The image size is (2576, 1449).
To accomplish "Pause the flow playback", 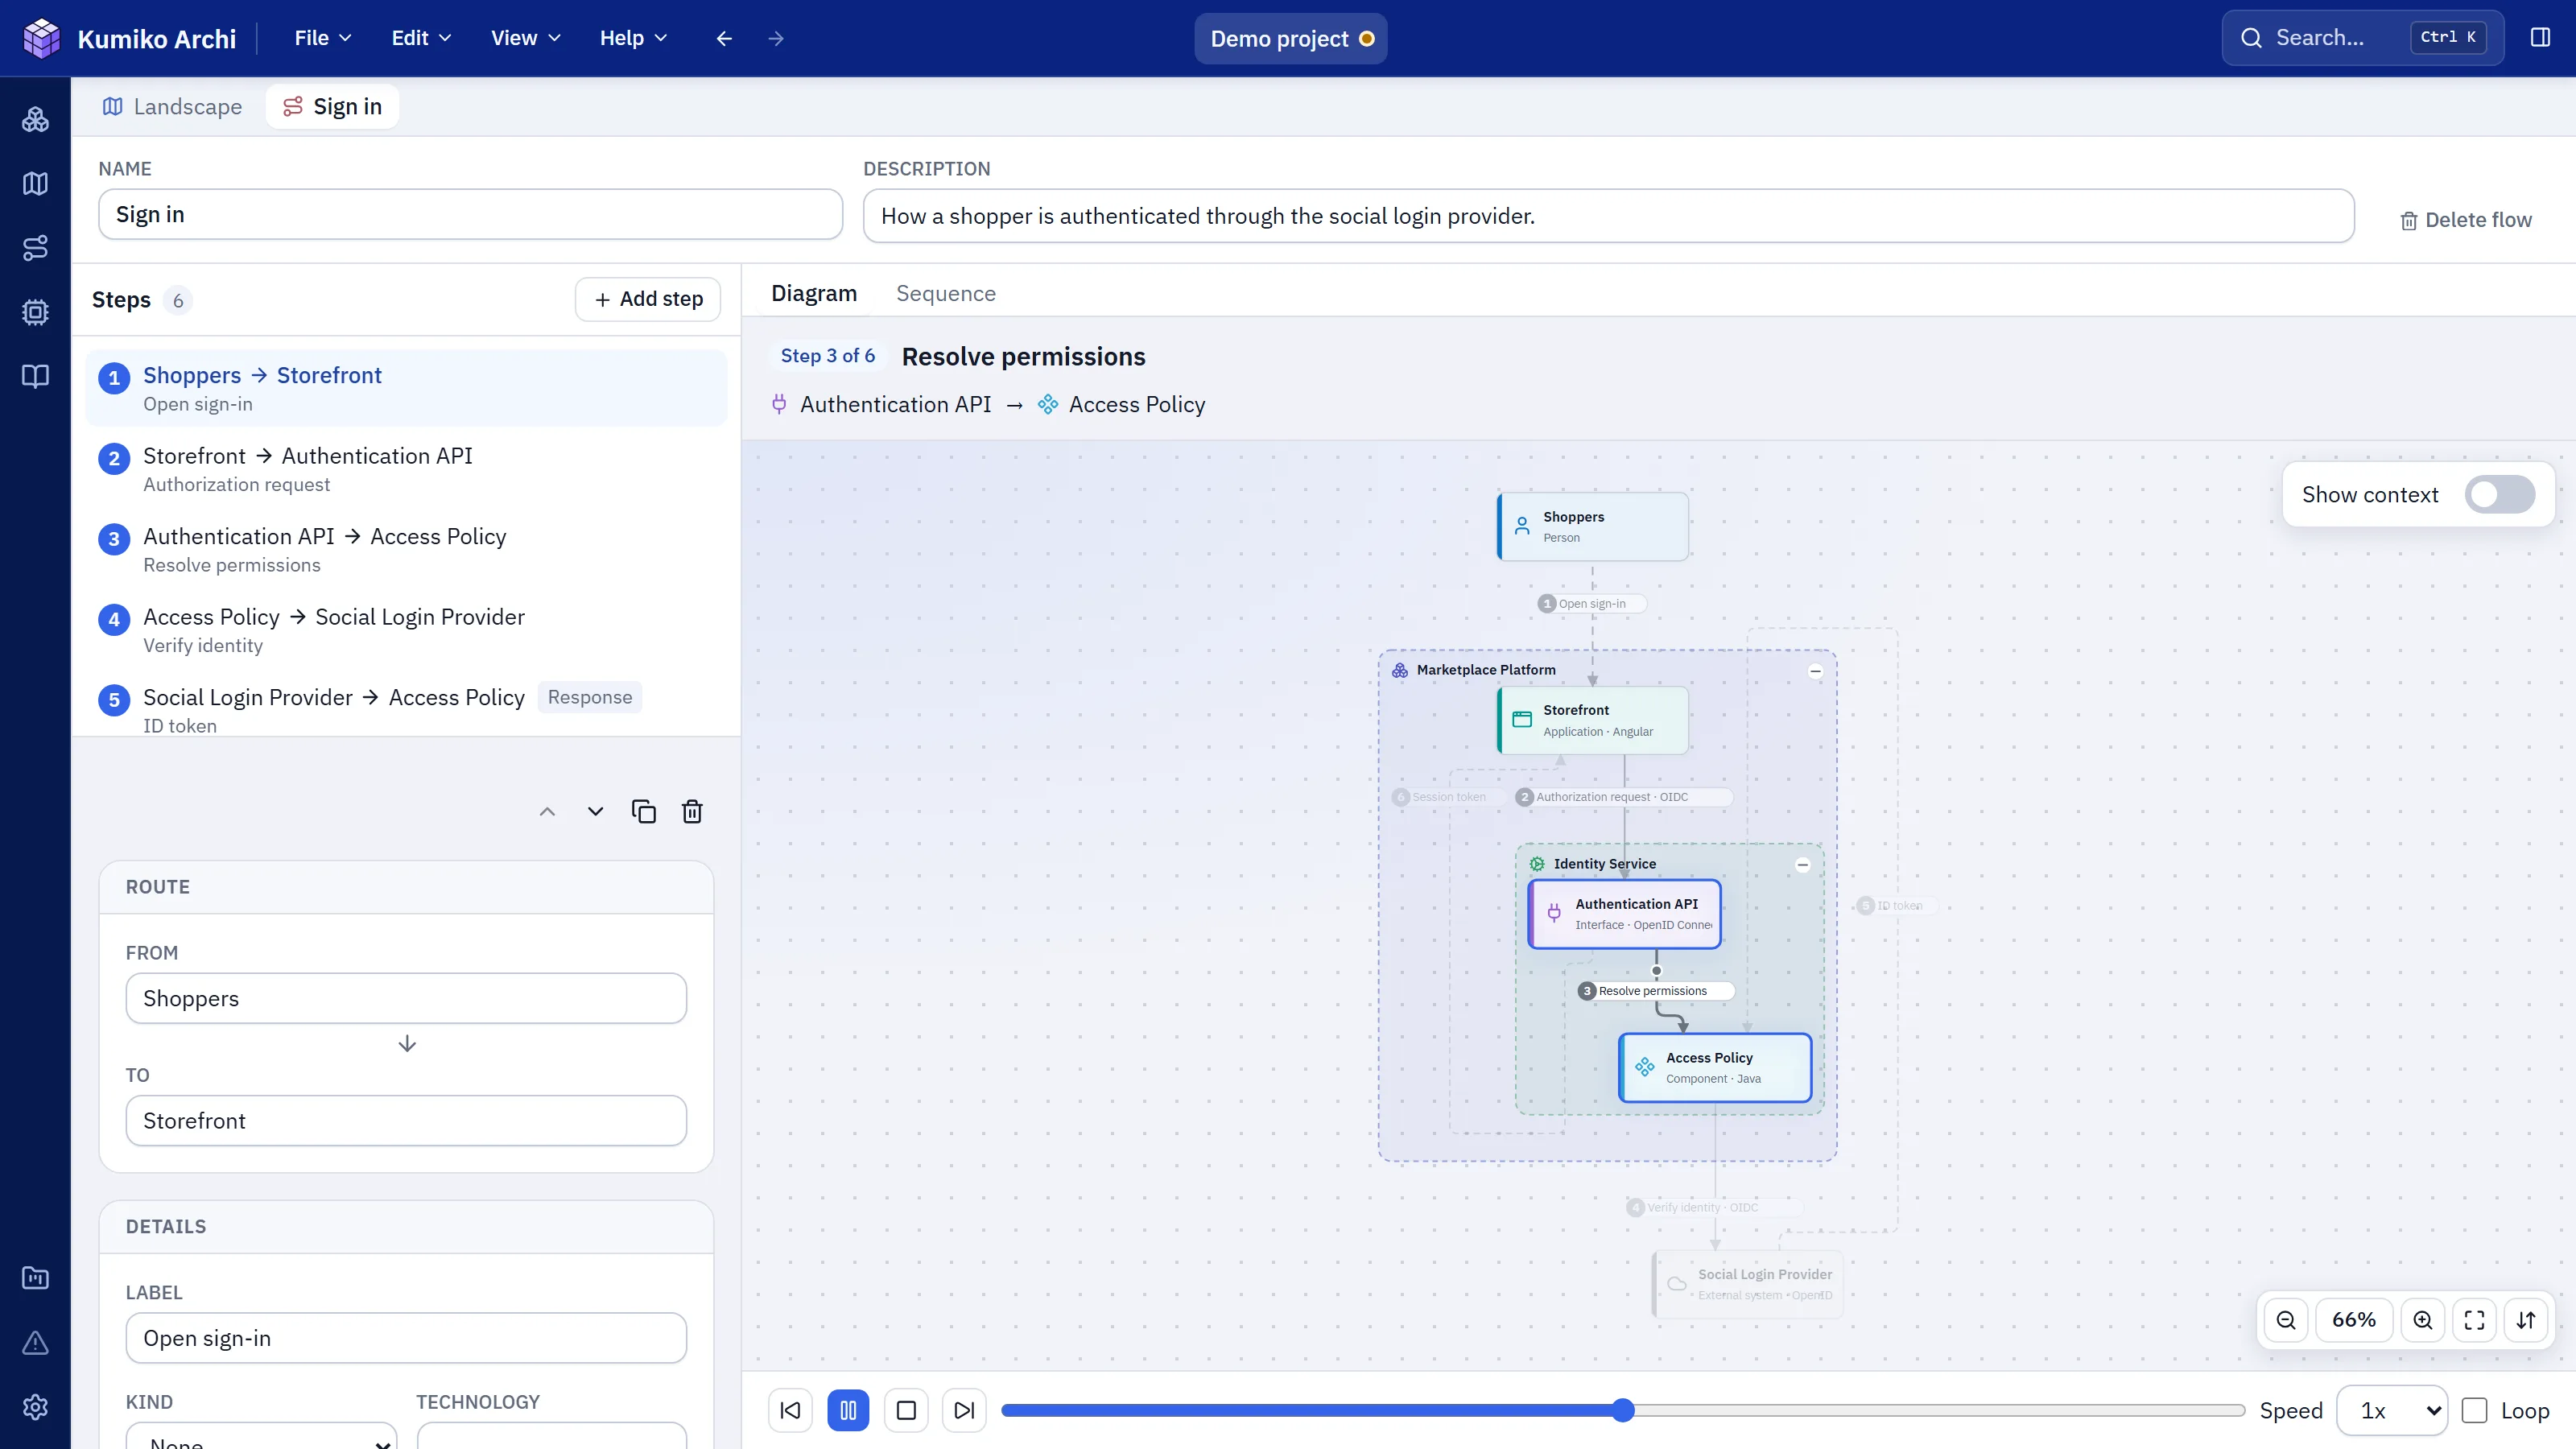I will pos(848,1410).
